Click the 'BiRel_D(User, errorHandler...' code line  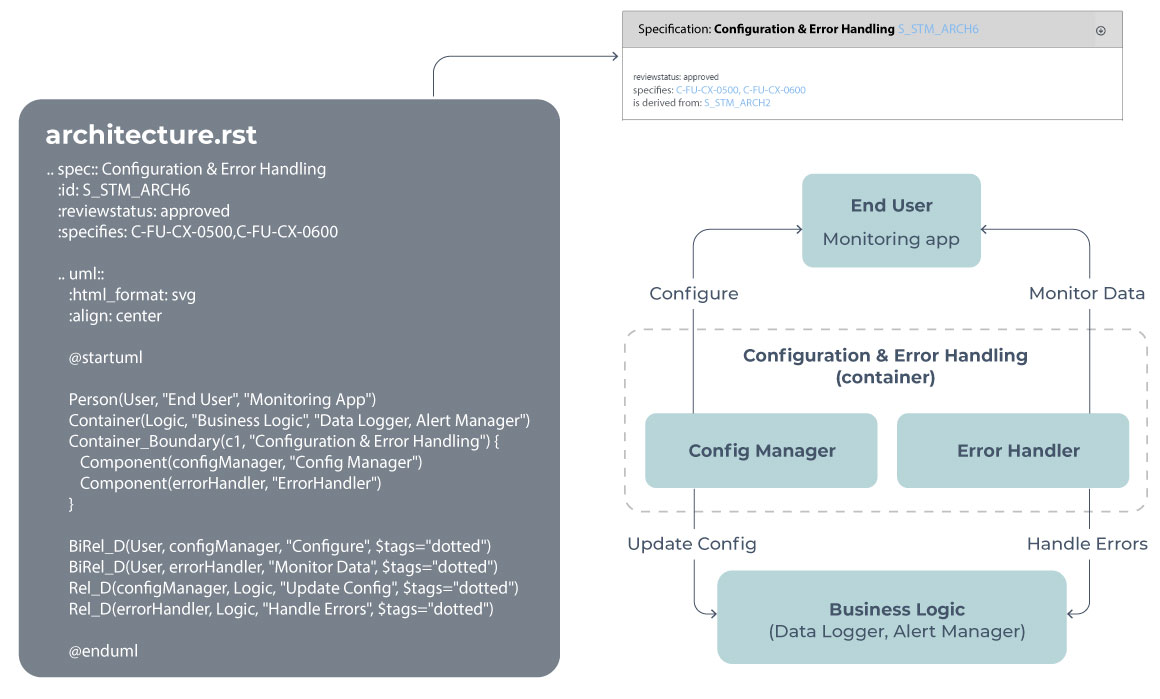point(283,567)
